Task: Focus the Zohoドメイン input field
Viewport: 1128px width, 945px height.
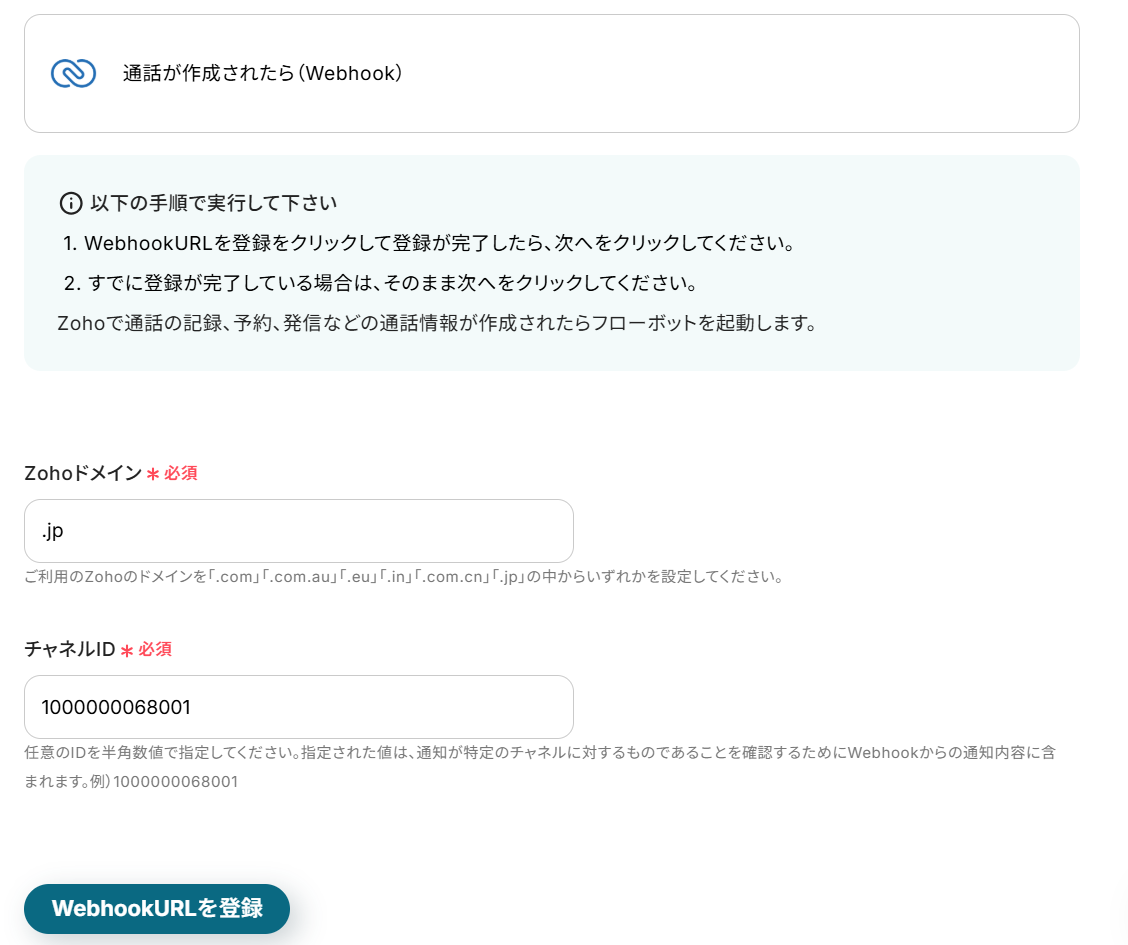Action: pos(299,531)
